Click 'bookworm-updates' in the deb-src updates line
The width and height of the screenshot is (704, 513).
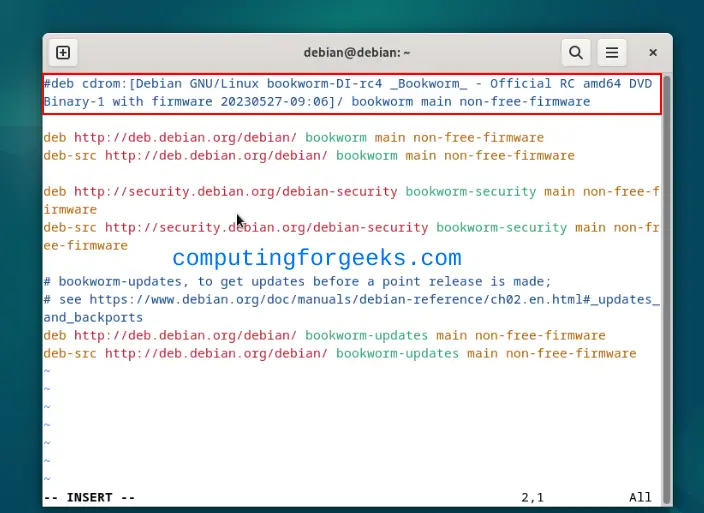[397, 353]
